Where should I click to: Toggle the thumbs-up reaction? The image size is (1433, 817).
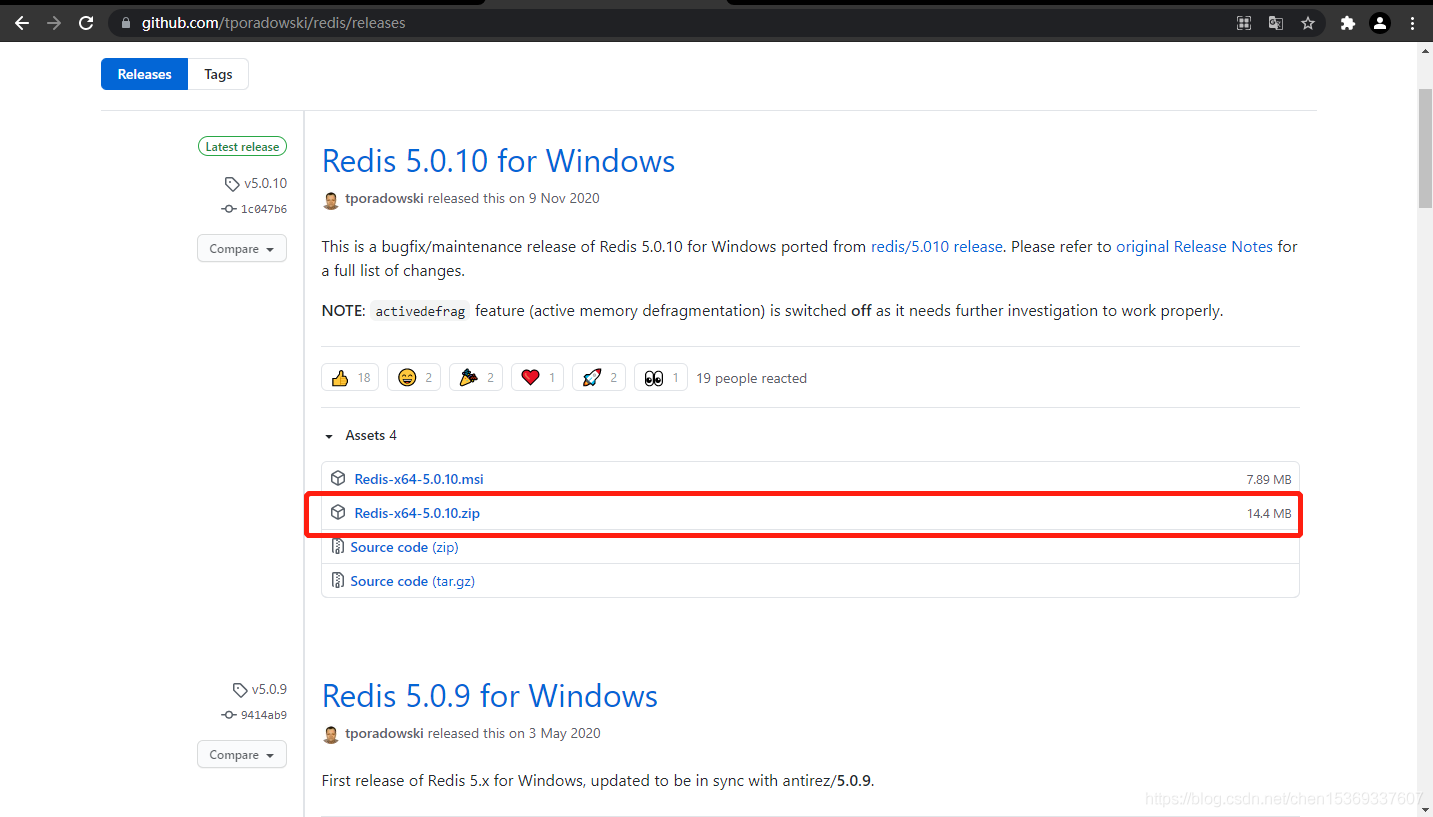(x=349, y=377)
